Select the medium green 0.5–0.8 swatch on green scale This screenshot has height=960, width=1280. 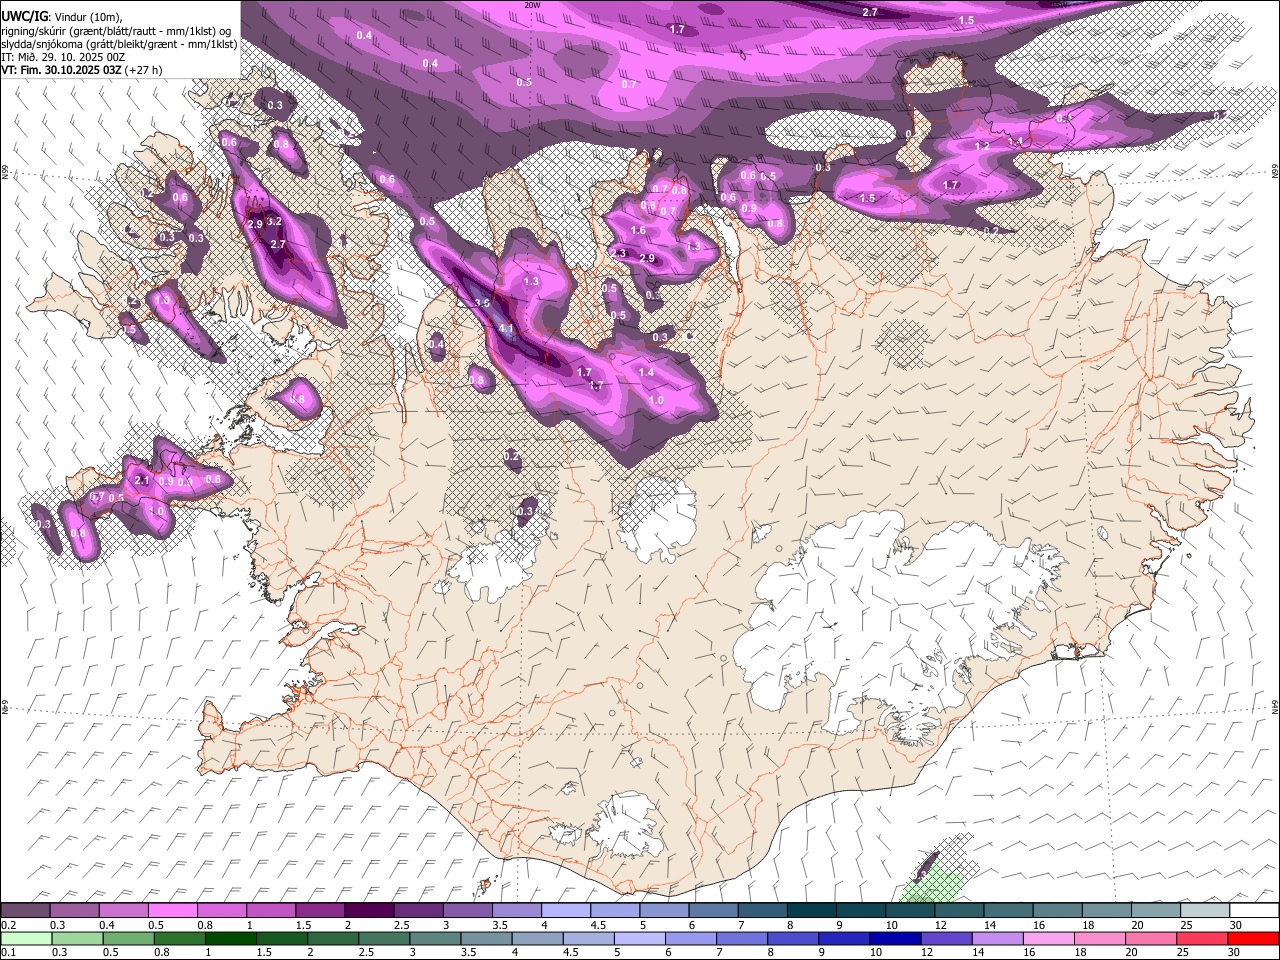click(127, 939)
